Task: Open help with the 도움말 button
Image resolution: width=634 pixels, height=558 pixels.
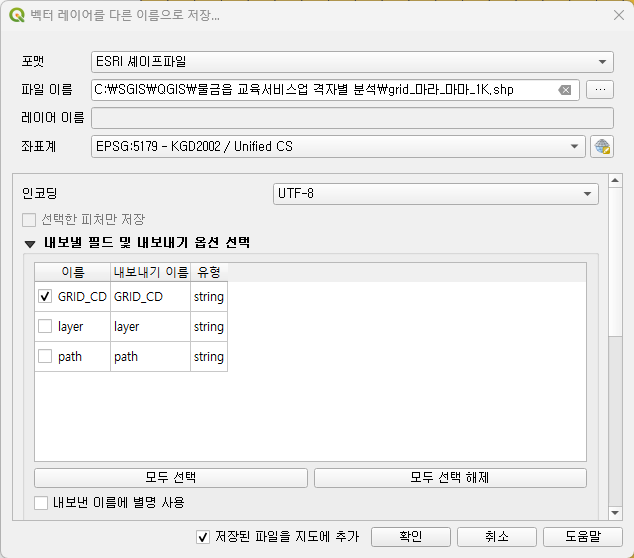Action: 582,537
